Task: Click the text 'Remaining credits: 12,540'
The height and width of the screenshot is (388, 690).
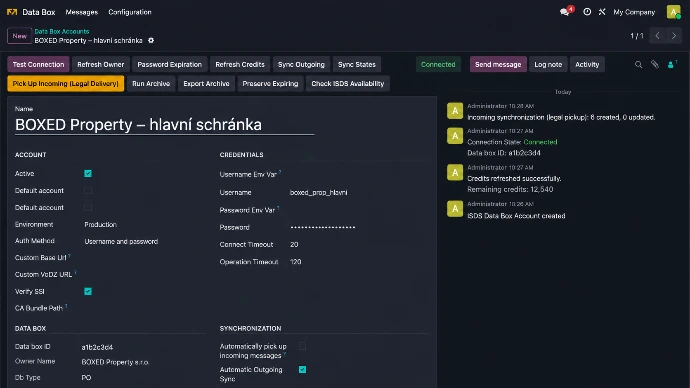Action: coord(510,189)
